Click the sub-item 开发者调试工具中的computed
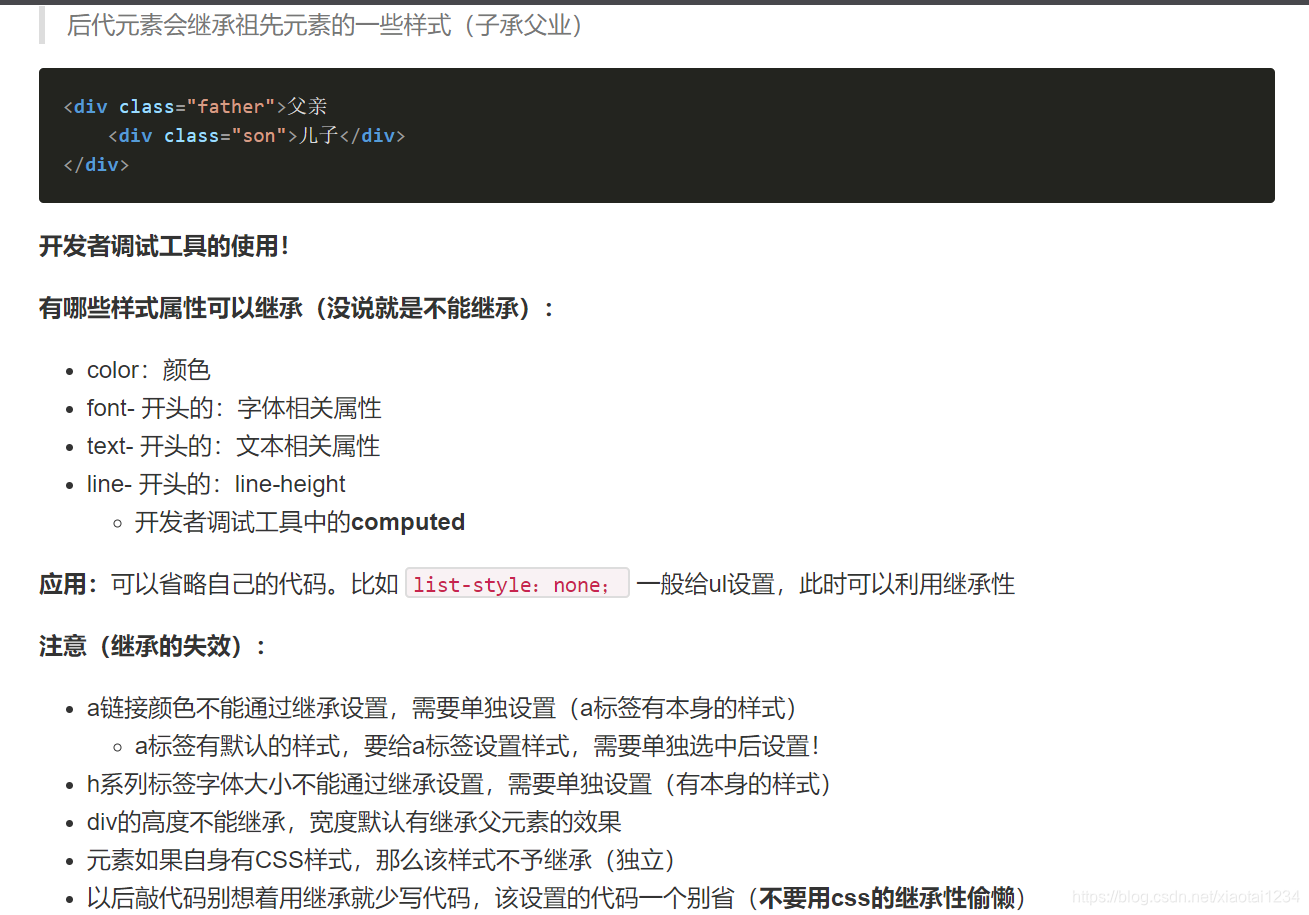This screenshot has height=915, width=1309. (300, 522)
